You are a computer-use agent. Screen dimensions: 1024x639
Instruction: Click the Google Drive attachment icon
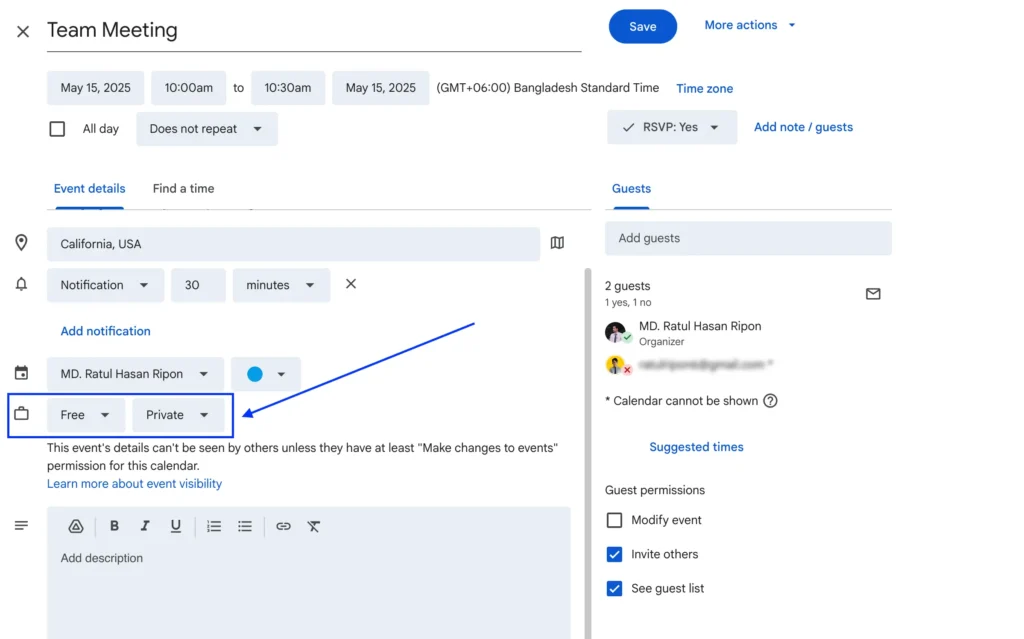click(x=75, y=527)
